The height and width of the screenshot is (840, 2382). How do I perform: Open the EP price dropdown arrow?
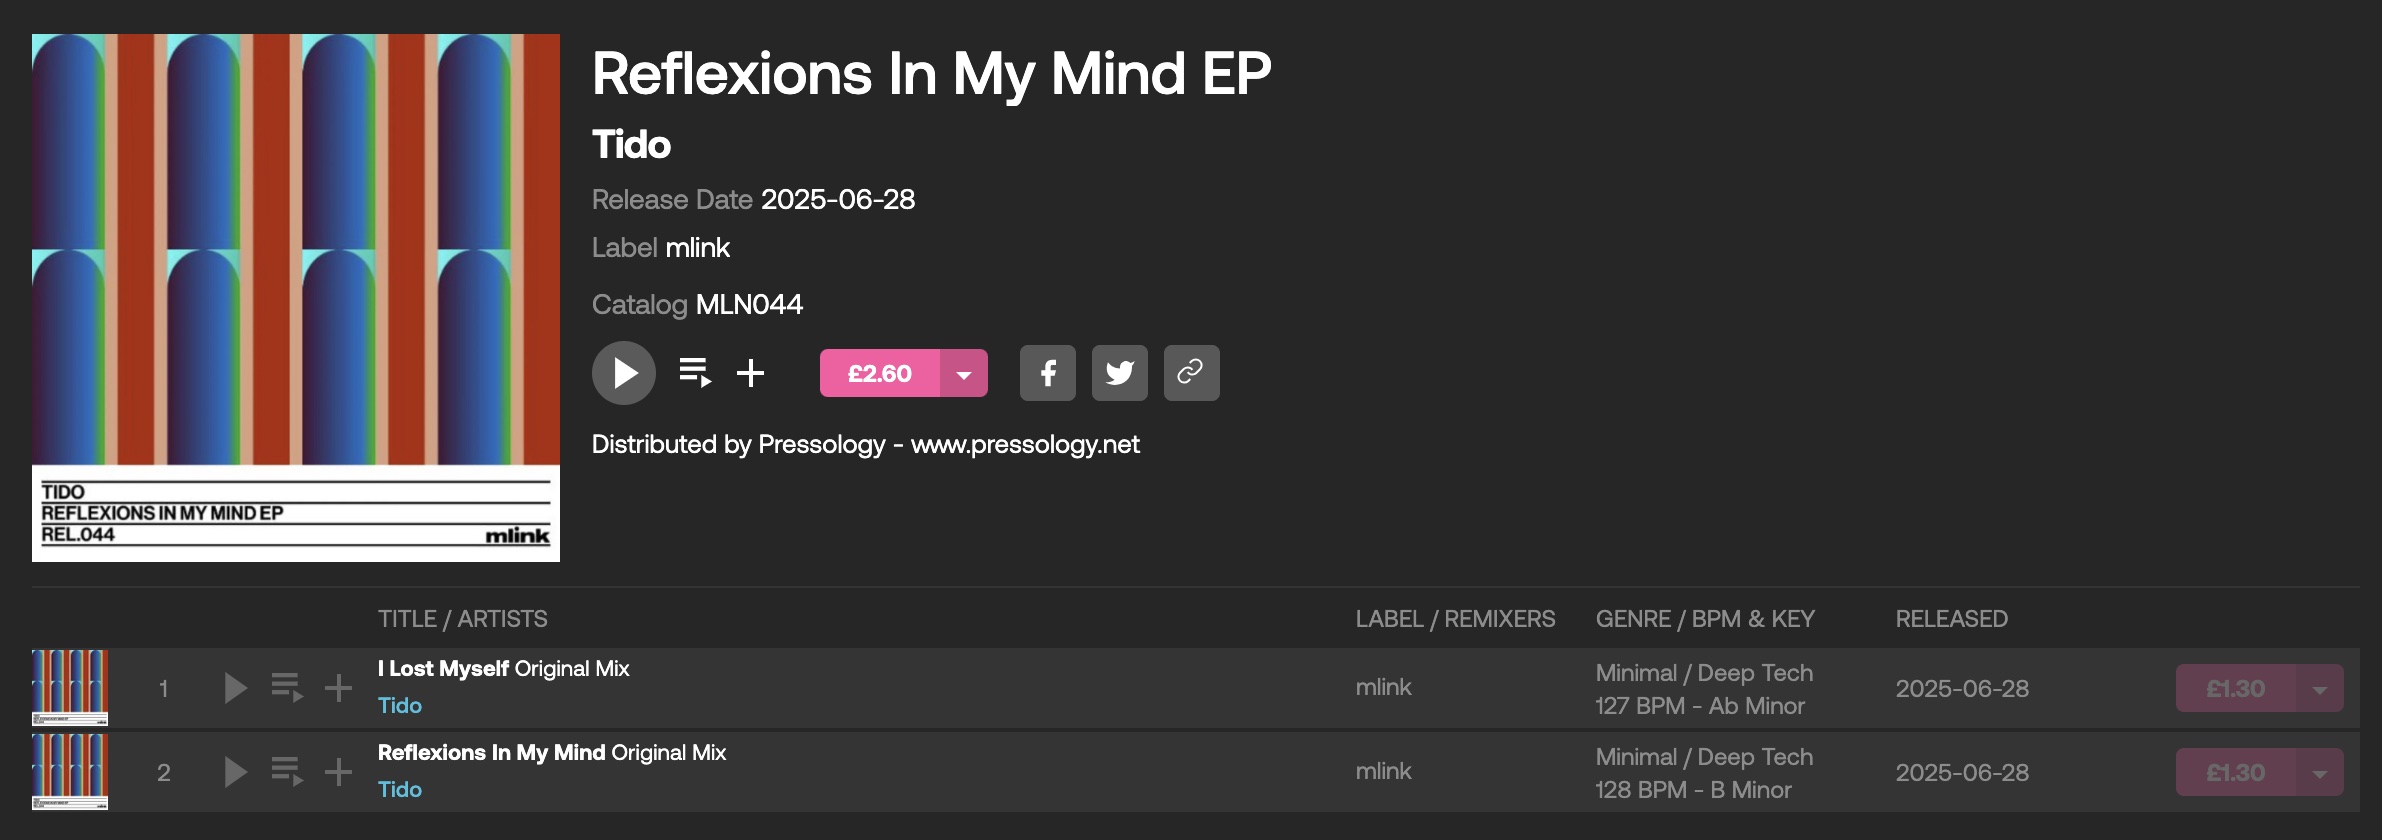964,373
